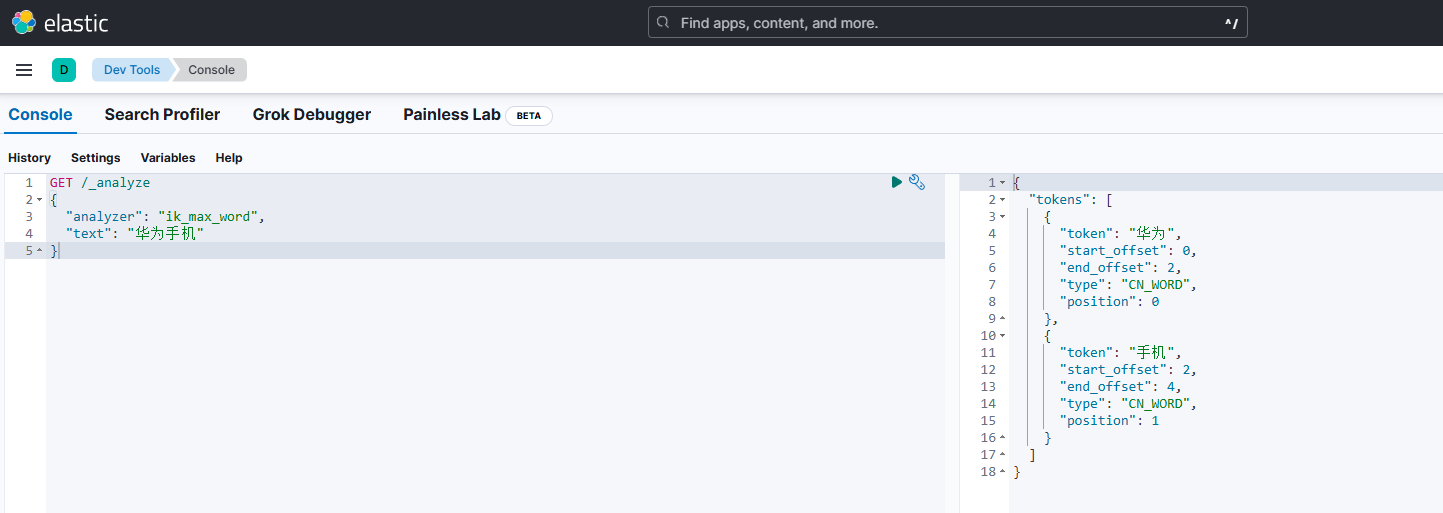1443x513 pixels.
Task: Click the green D space avatar
Action: [64, 70]
